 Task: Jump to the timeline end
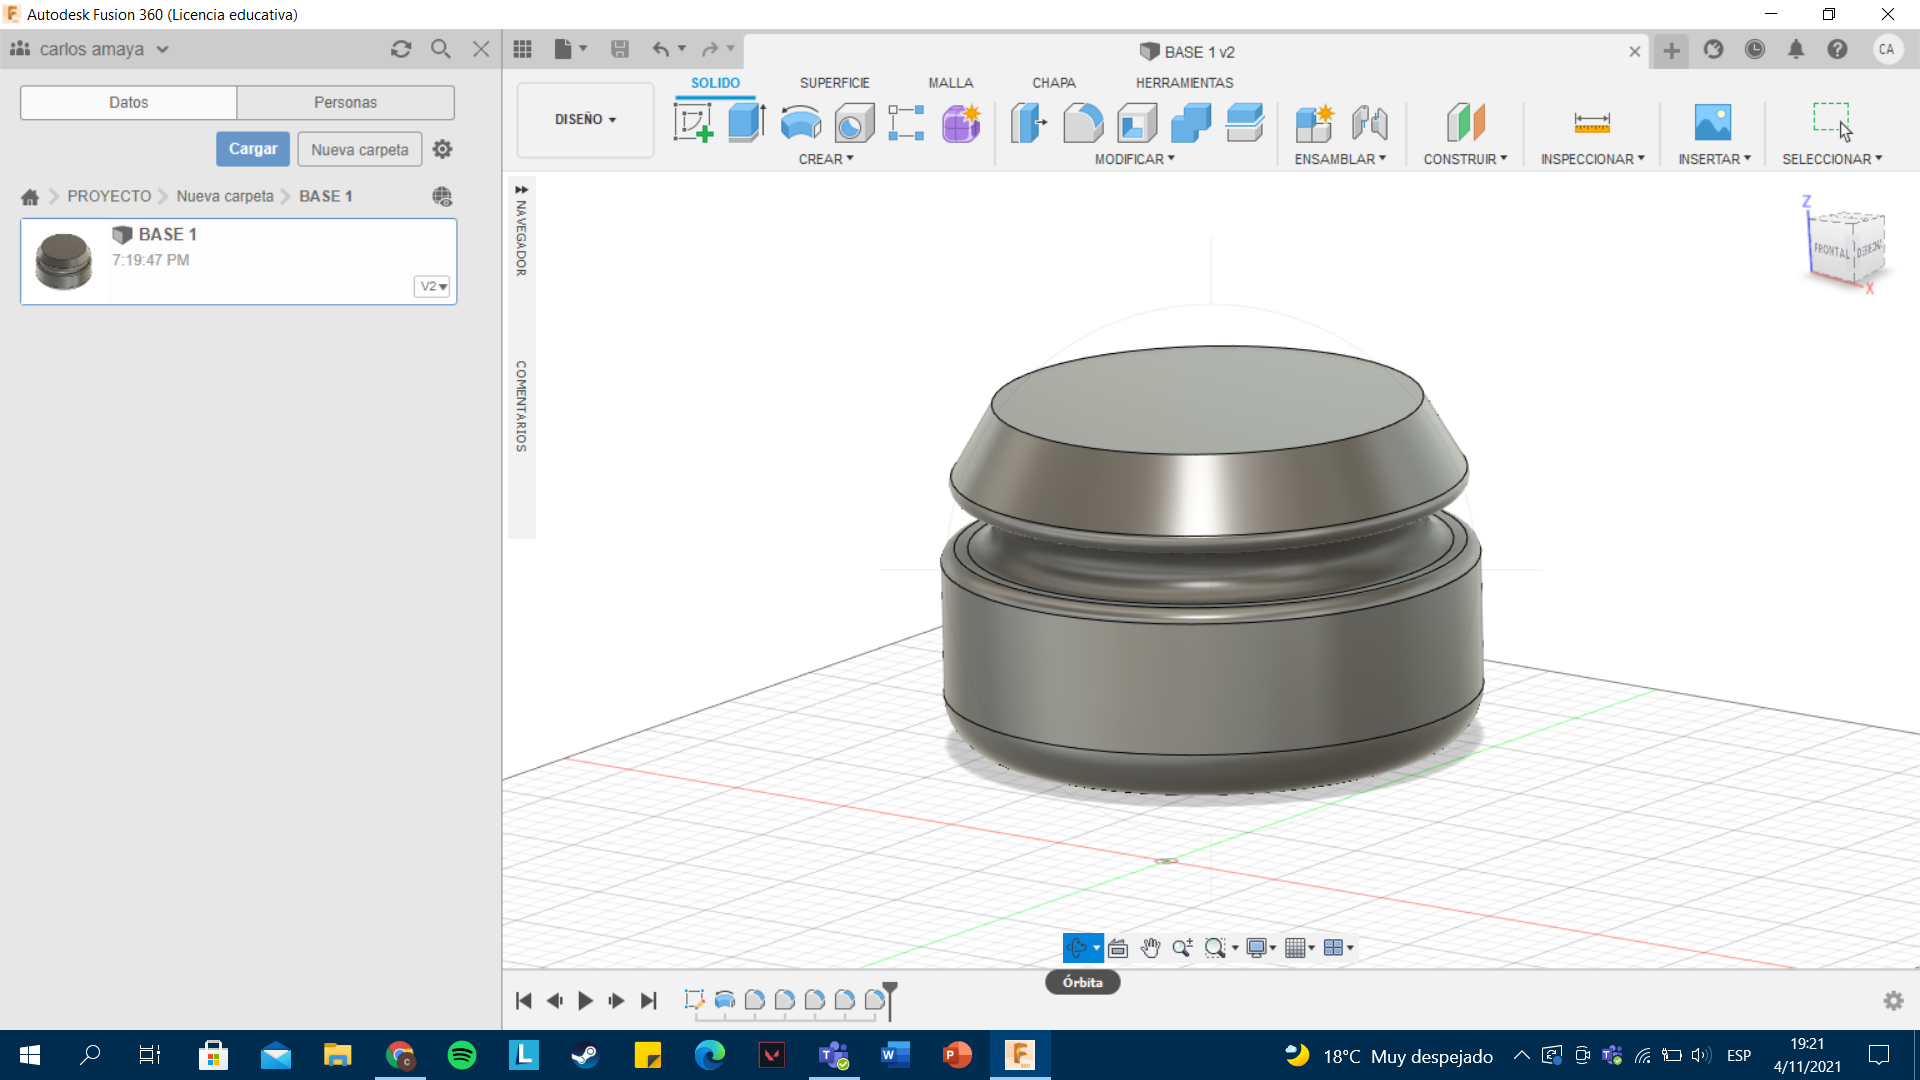[649, 1000]
